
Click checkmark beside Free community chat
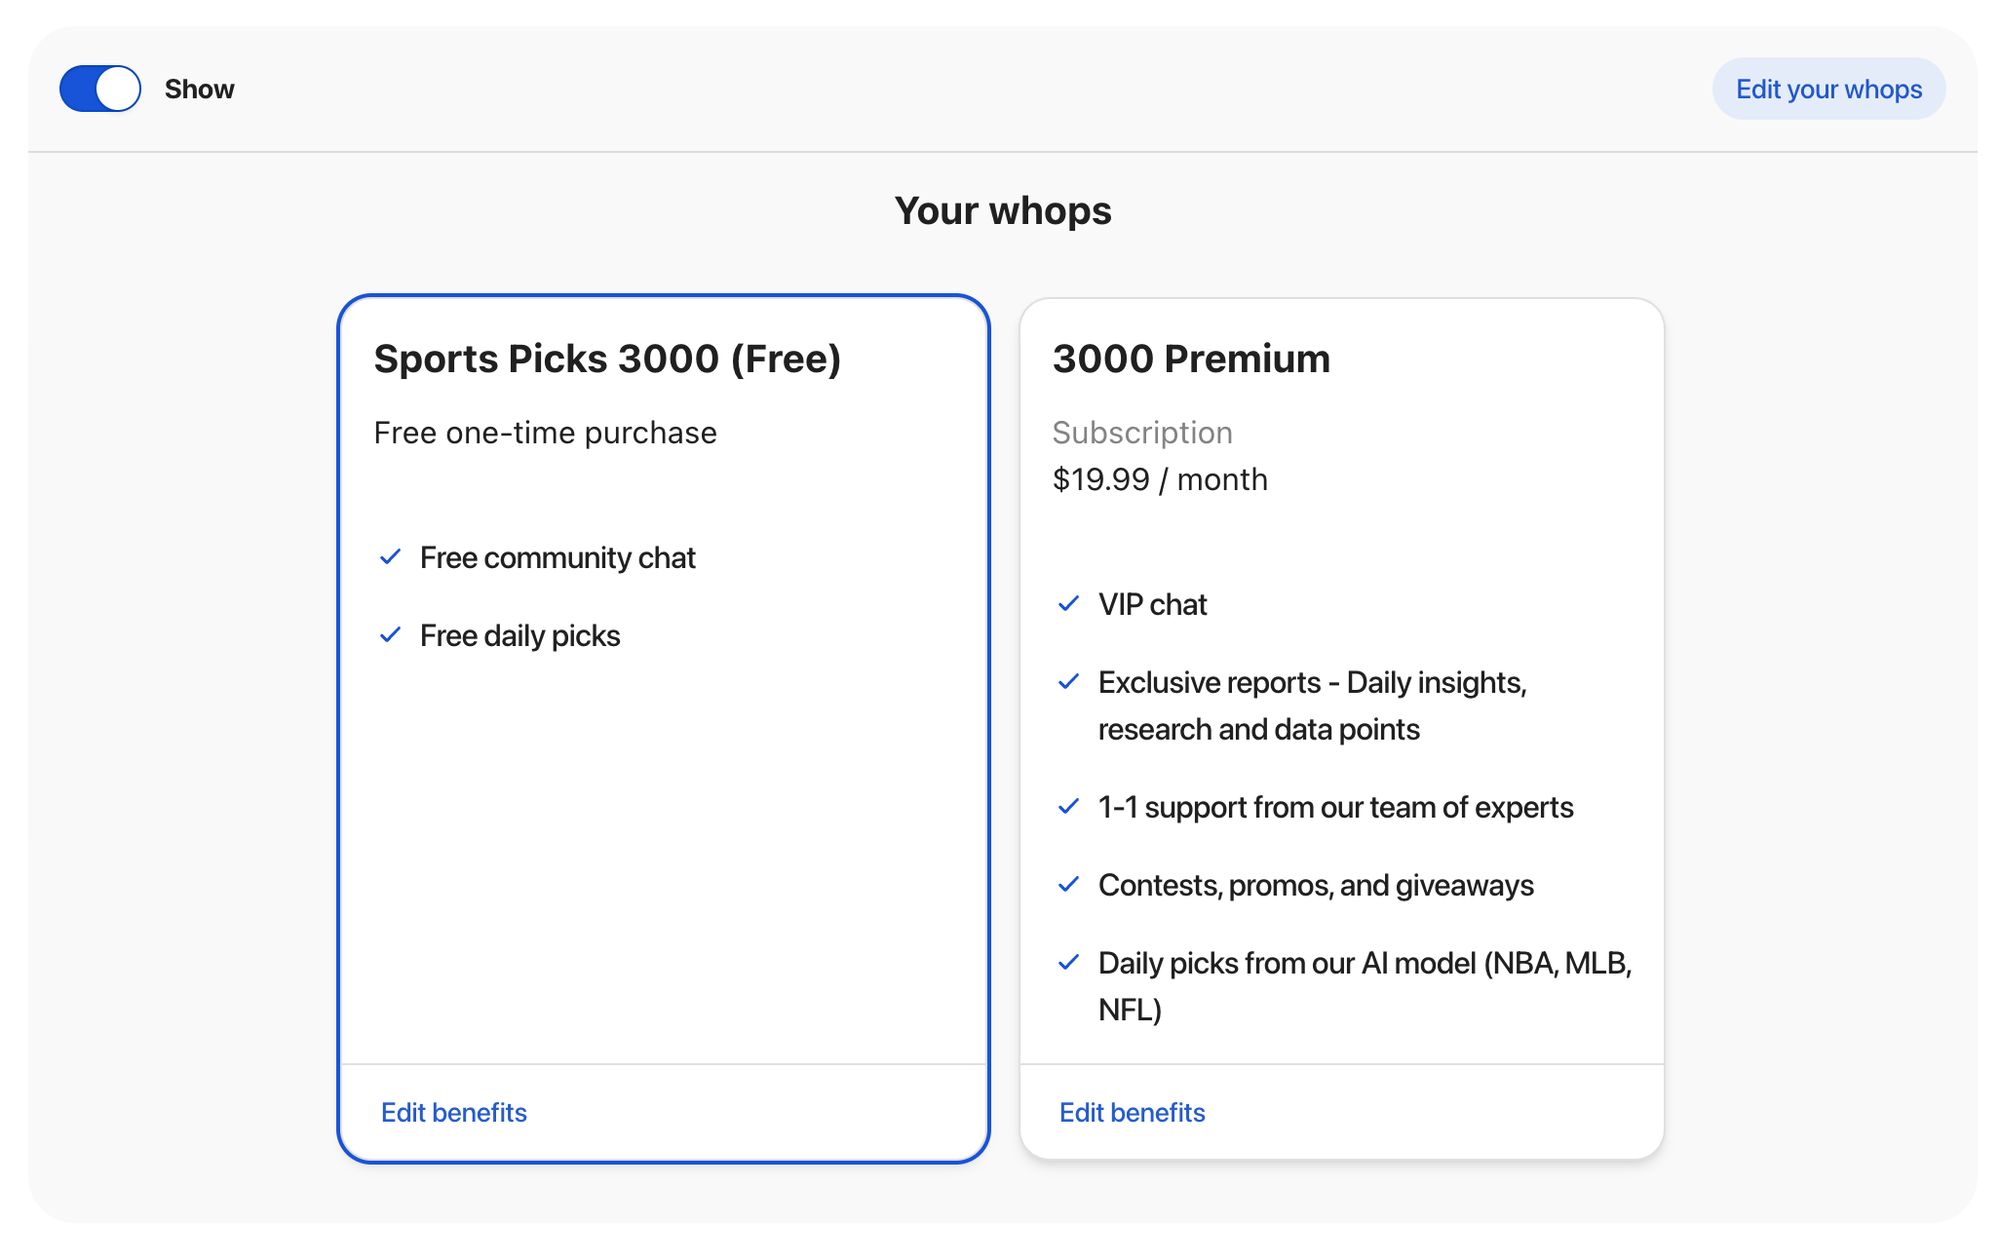(x=390, y=557)
